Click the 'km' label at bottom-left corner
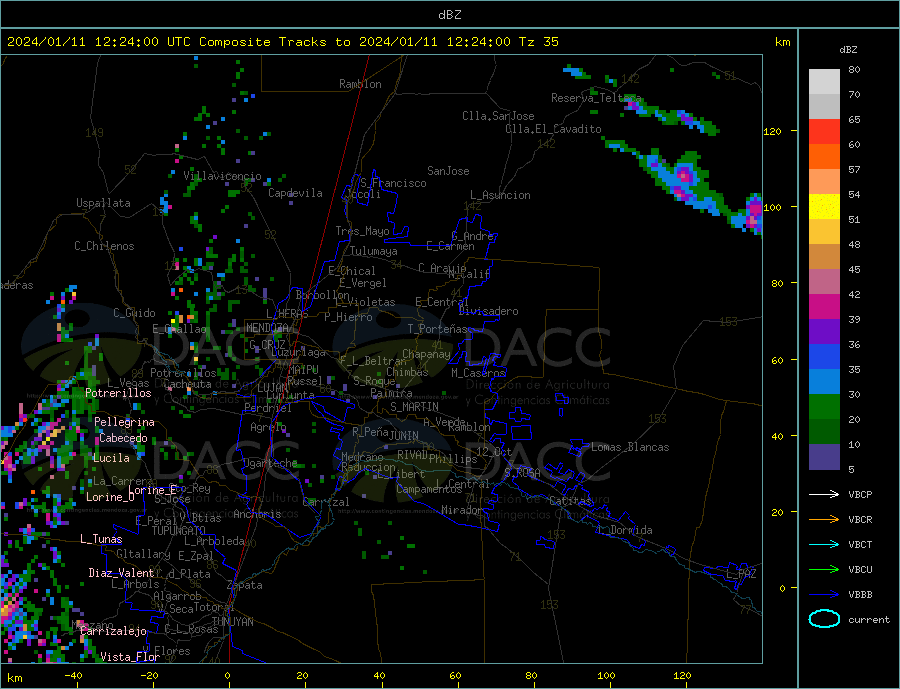The width and height of the screenshot is (900, 689). click(15, 678)
